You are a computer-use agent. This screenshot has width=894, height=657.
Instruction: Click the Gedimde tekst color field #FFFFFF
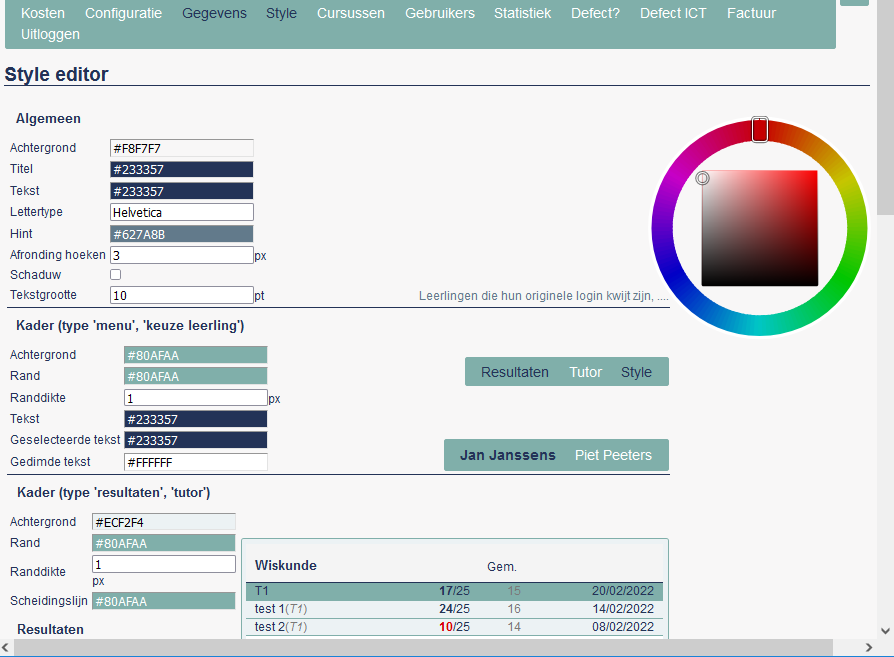coord(196,462)
